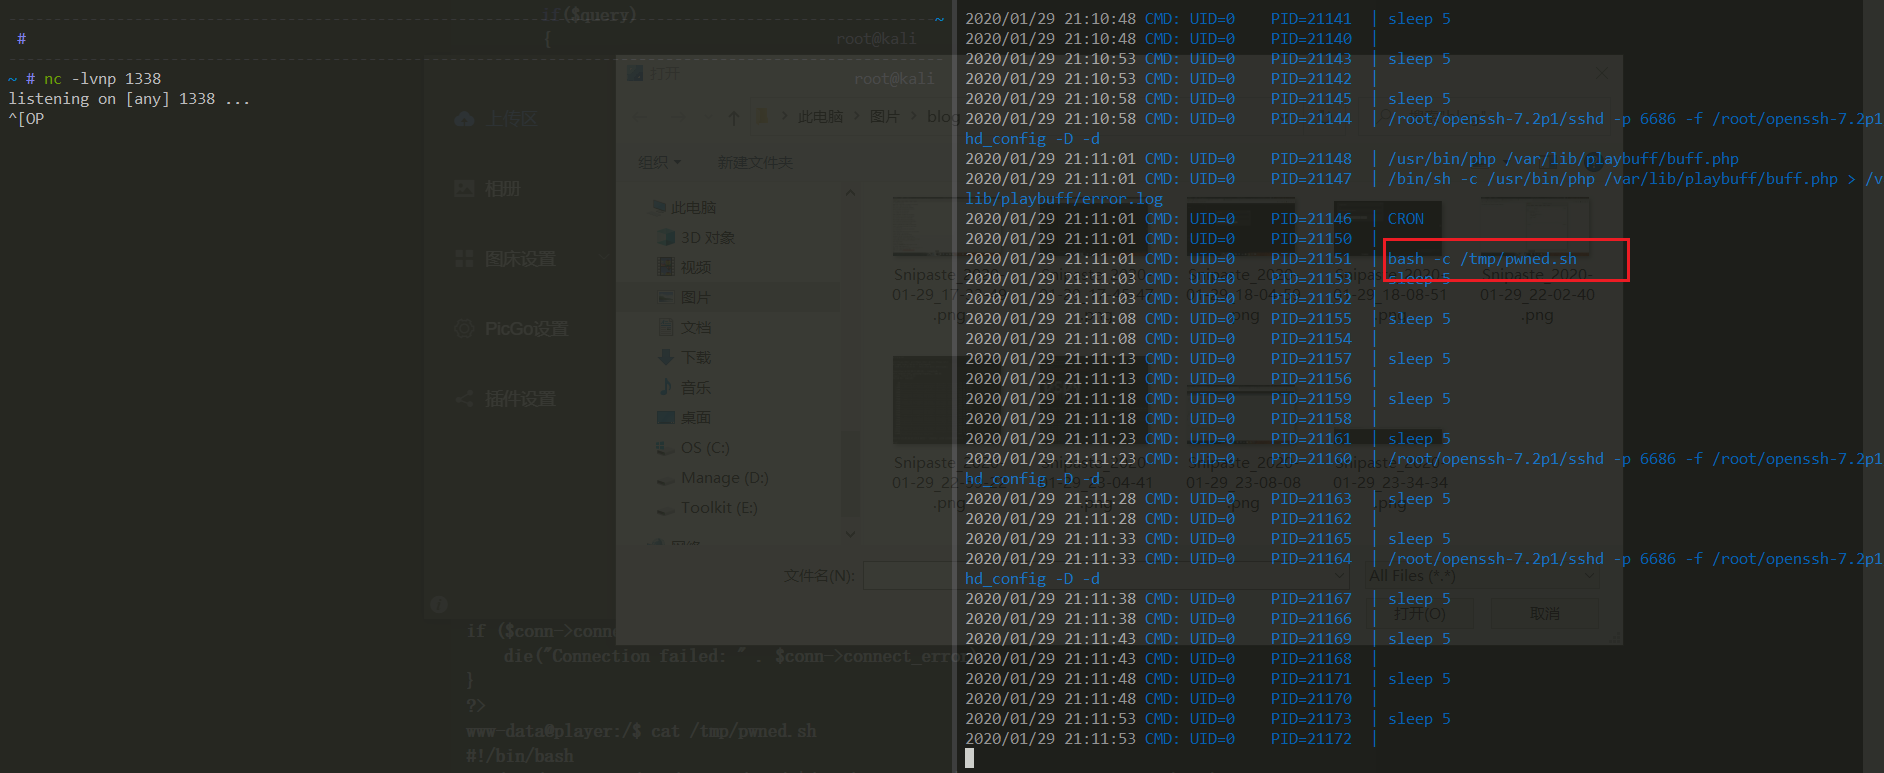Screen dimensions: 1884x773
Task: Select 视频 in the folder tree
Action: [x=695, y=268]
